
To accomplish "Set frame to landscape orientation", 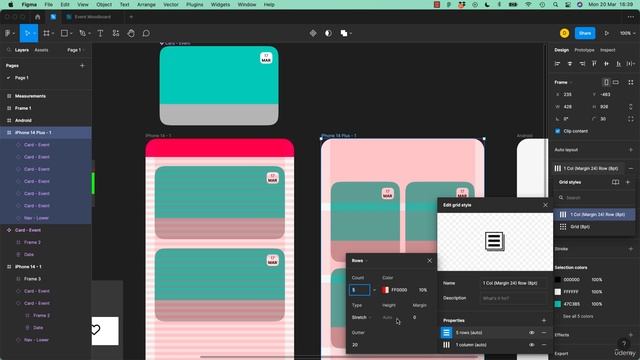I will [616, 82].
